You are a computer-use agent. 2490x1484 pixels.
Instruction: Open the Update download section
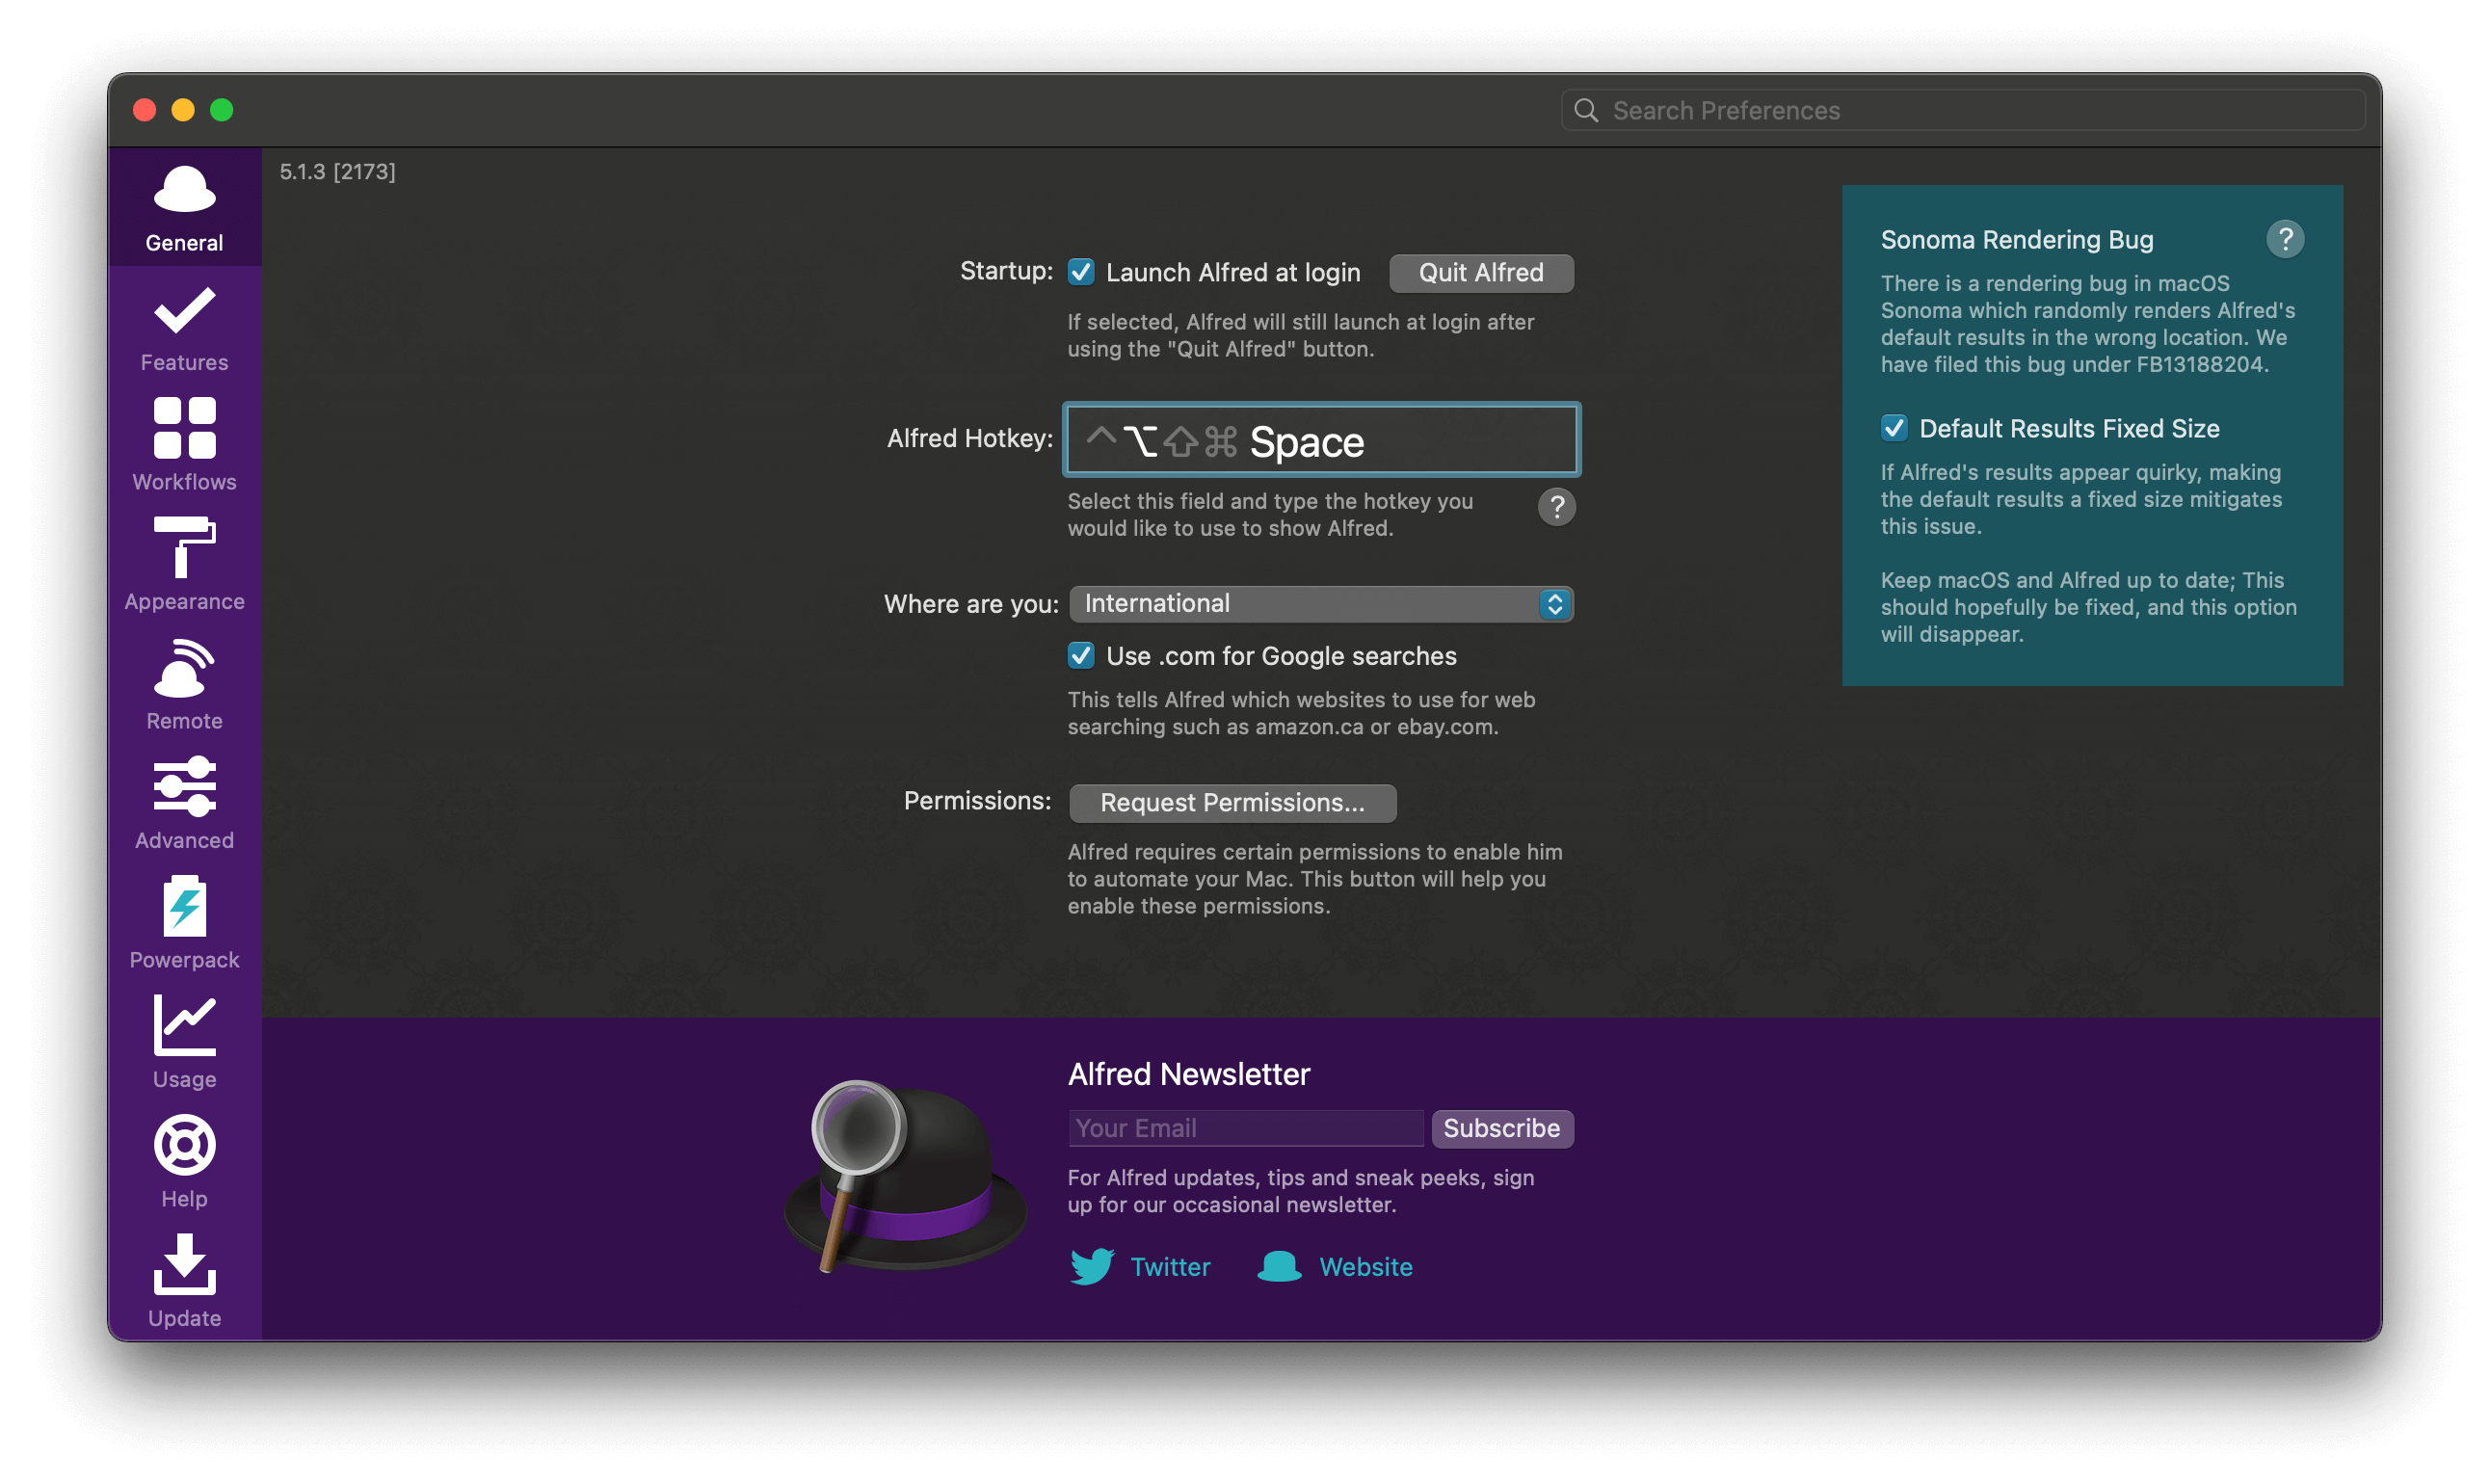pyautogui.click(x=184, y=1280)
